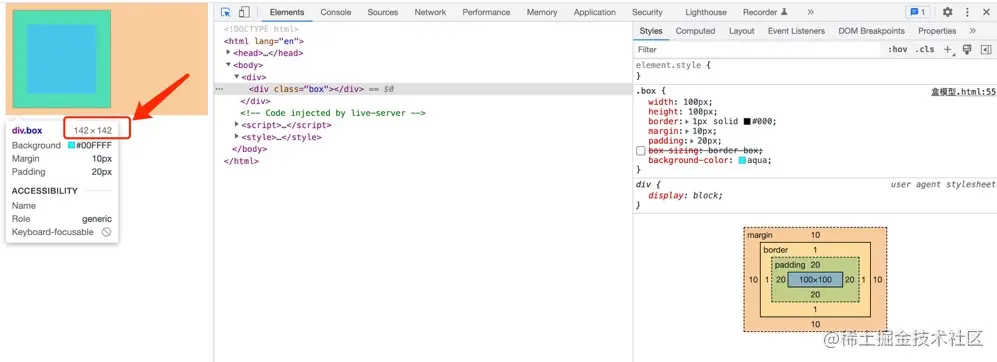Select the live-server comment line
Screen dimensions: 997x362
click(333, 113)
